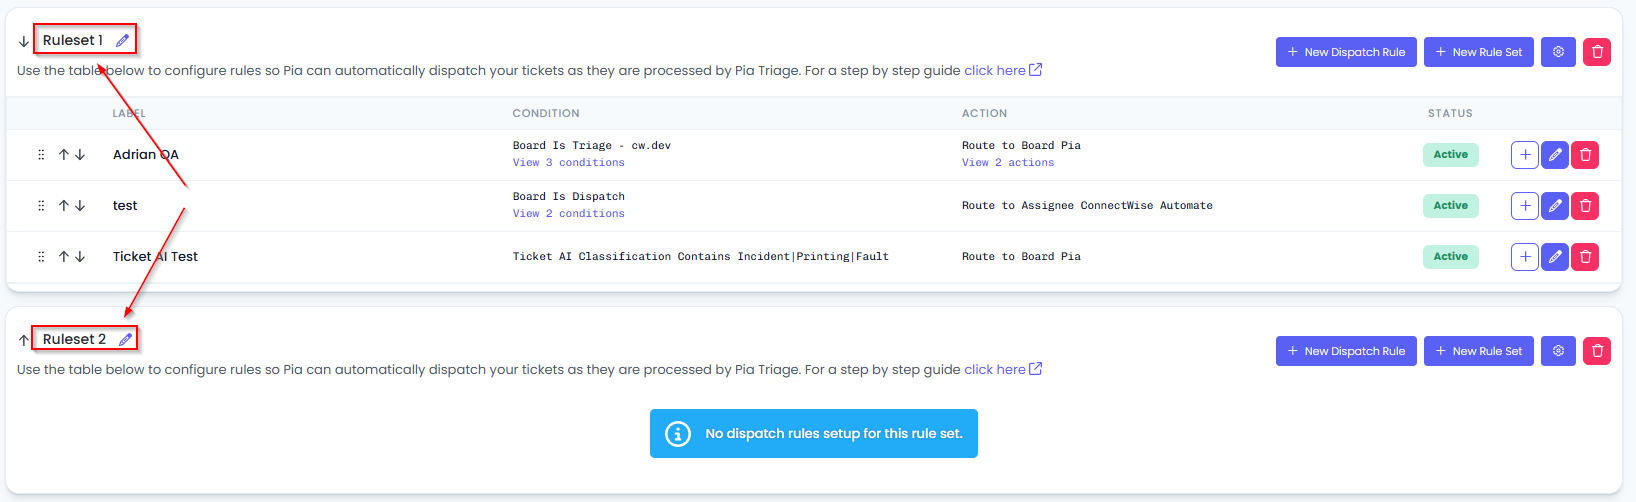Click New Dispatch Rule in Ruleset 1

tap(1346, 52)
